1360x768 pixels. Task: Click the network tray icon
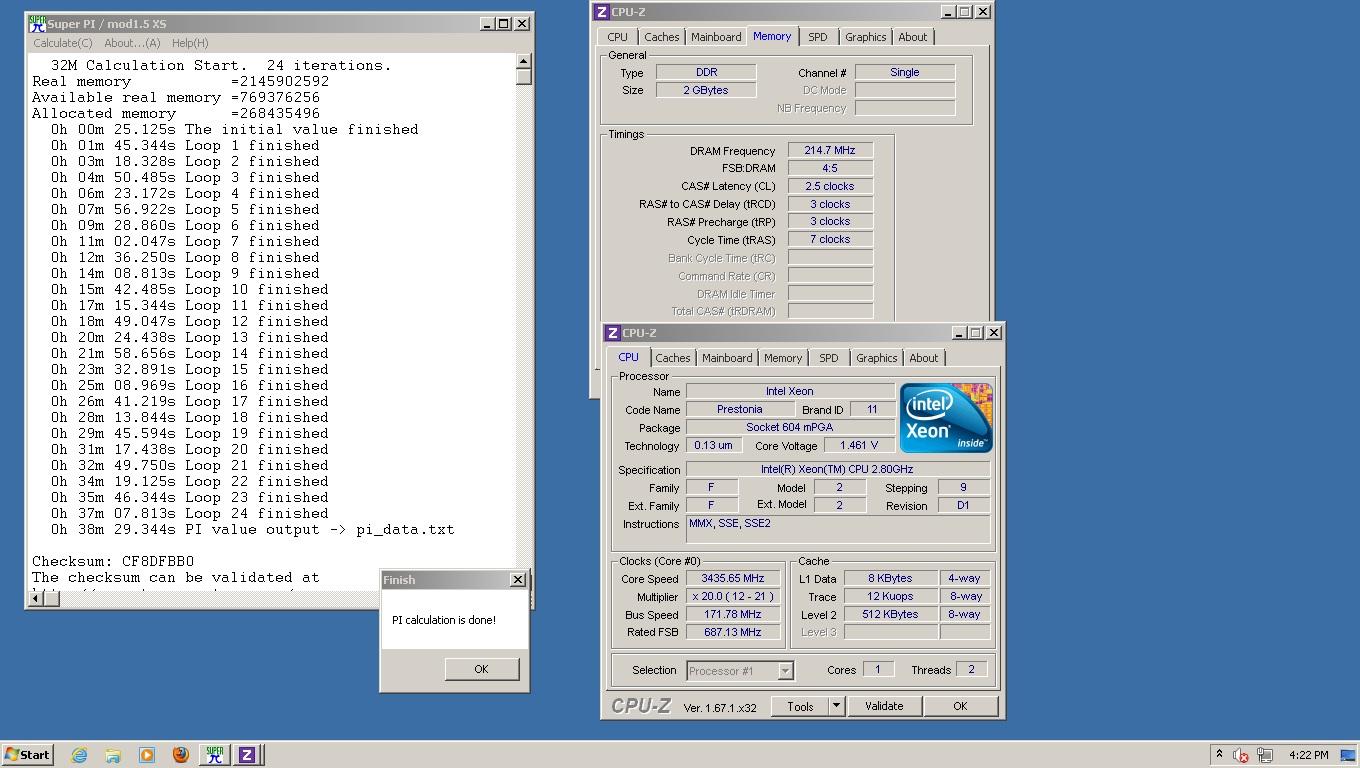pos(1265,755)
